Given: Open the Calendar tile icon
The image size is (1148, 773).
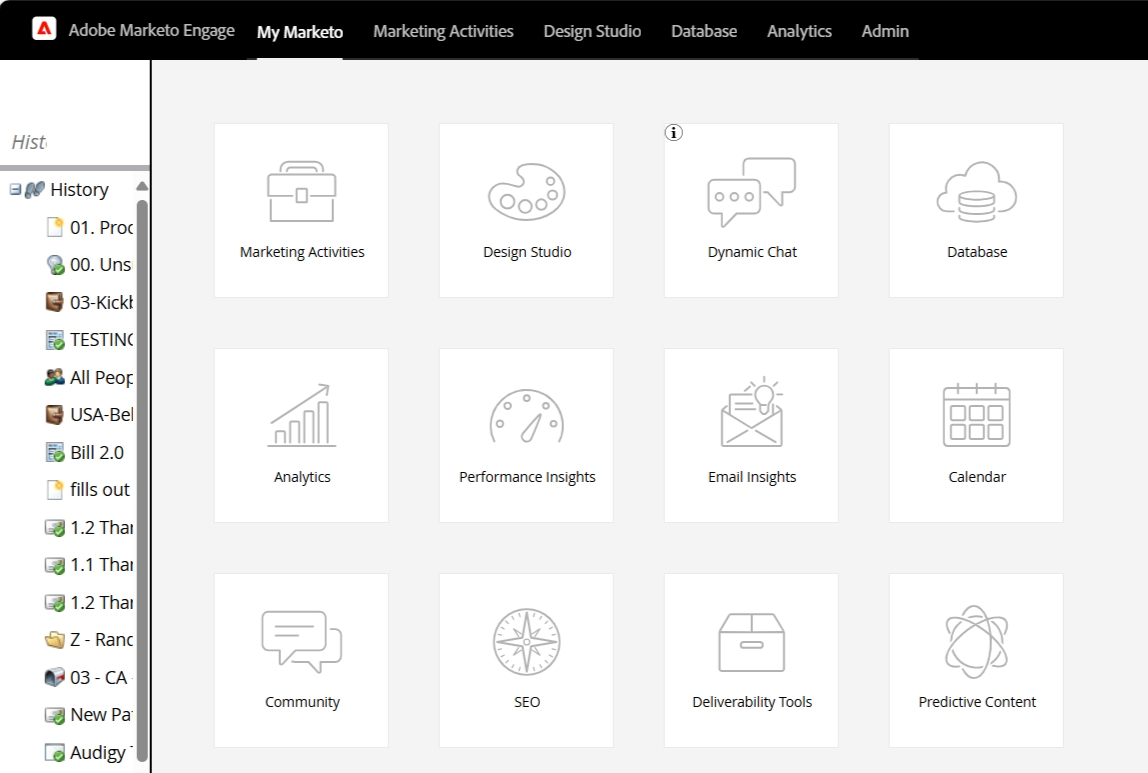Looking at the screenshot, I should click(976, 415).
